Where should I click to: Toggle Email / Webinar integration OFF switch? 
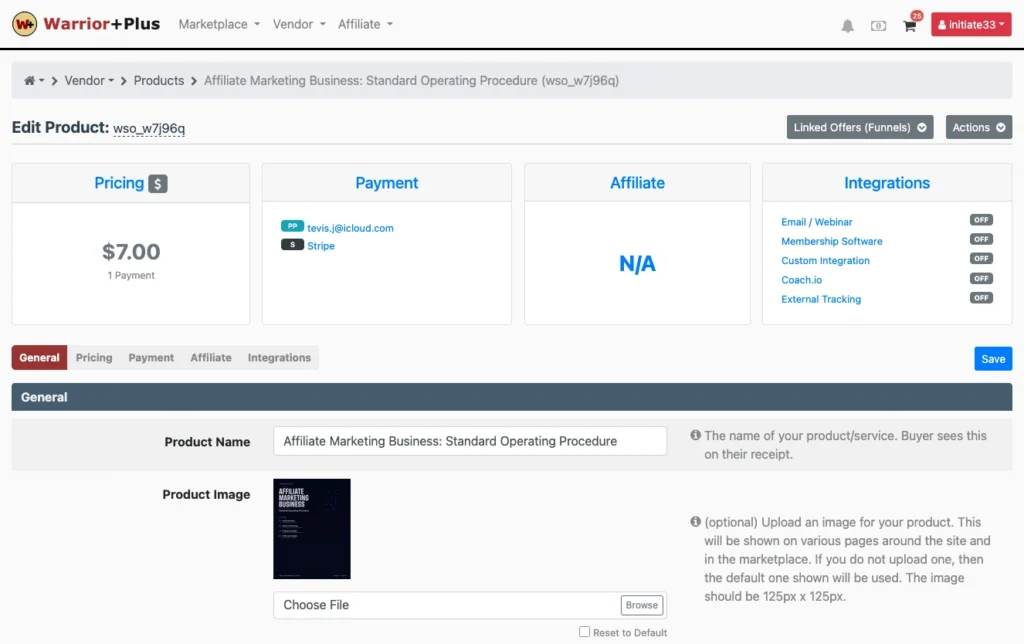980,220
